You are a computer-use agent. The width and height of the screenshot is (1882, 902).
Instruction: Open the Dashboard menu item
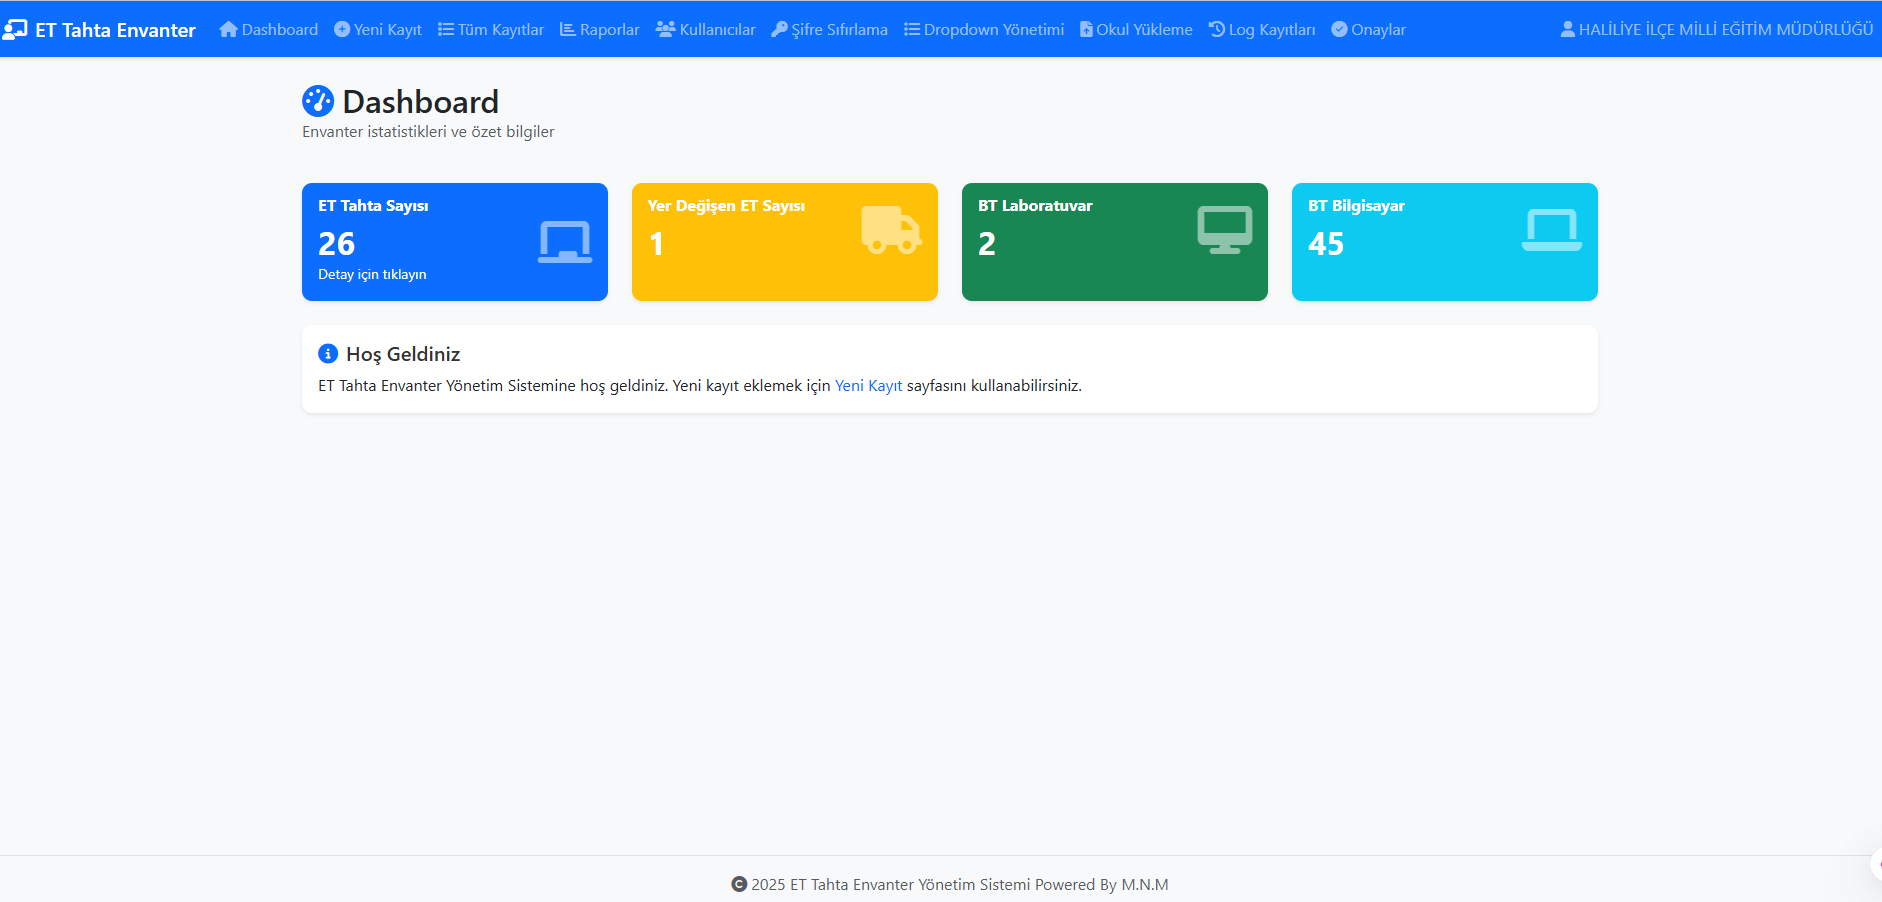point(269,30)
